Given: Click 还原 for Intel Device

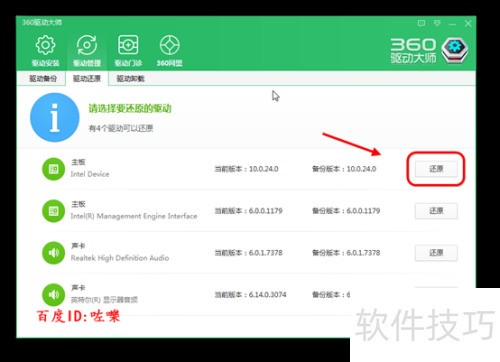Looking at the screenshot, I should pyautogui.click(x=436, y=169).
